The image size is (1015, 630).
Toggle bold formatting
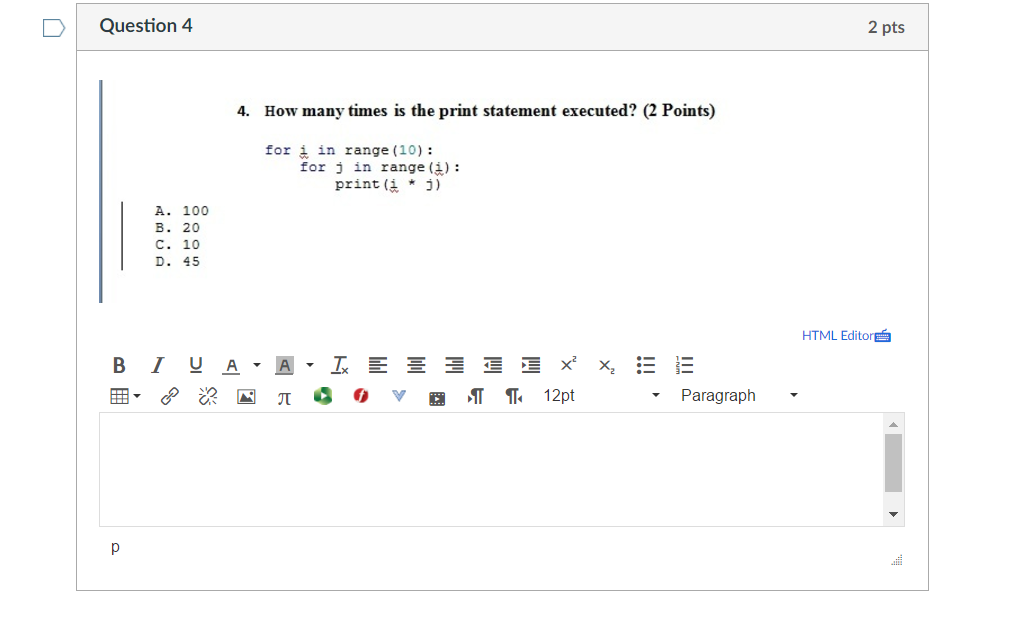point(119,365)
